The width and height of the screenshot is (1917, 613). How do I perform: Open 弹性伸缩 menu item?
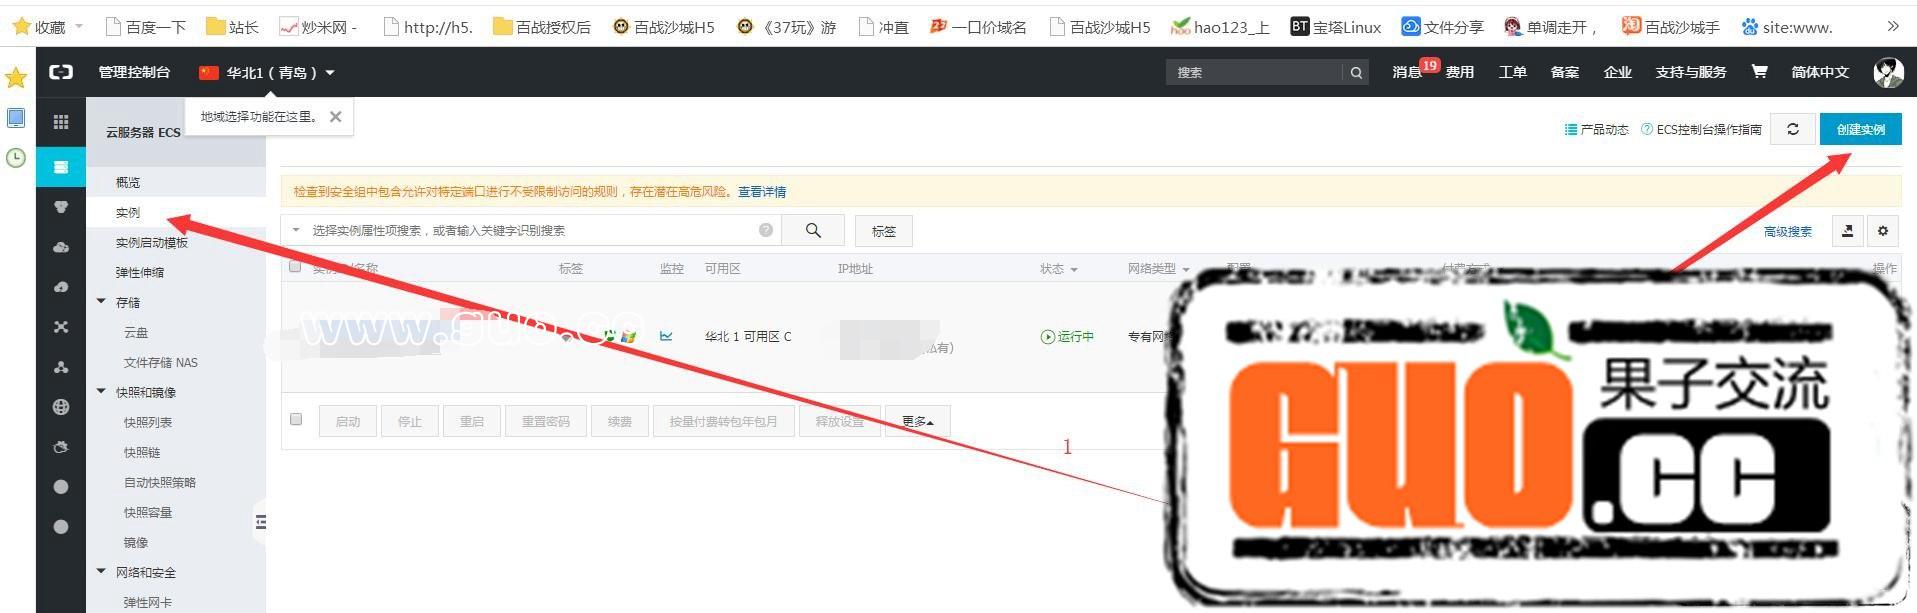140,272
